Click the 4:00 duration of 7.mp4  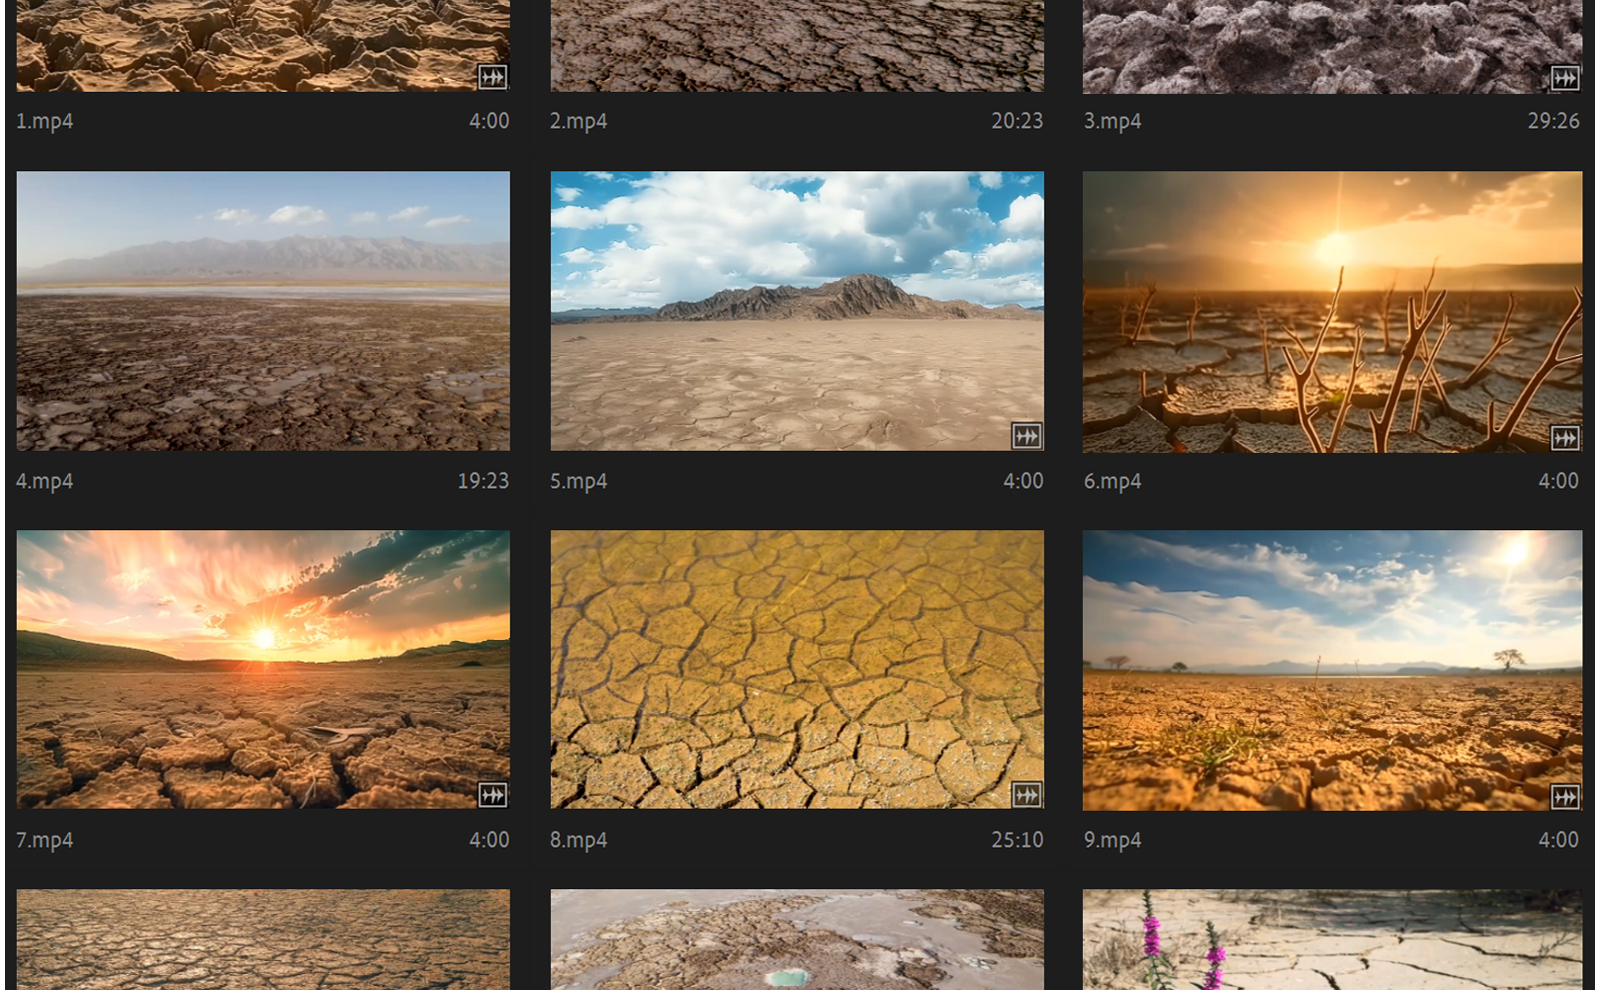[x=489, y=840]
